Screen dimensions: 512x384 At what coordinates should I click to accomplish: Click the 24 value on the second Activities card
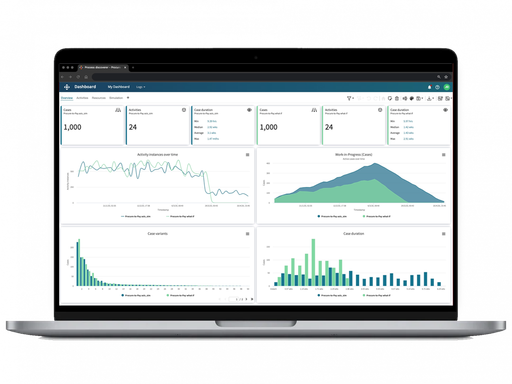click(329, 127)
